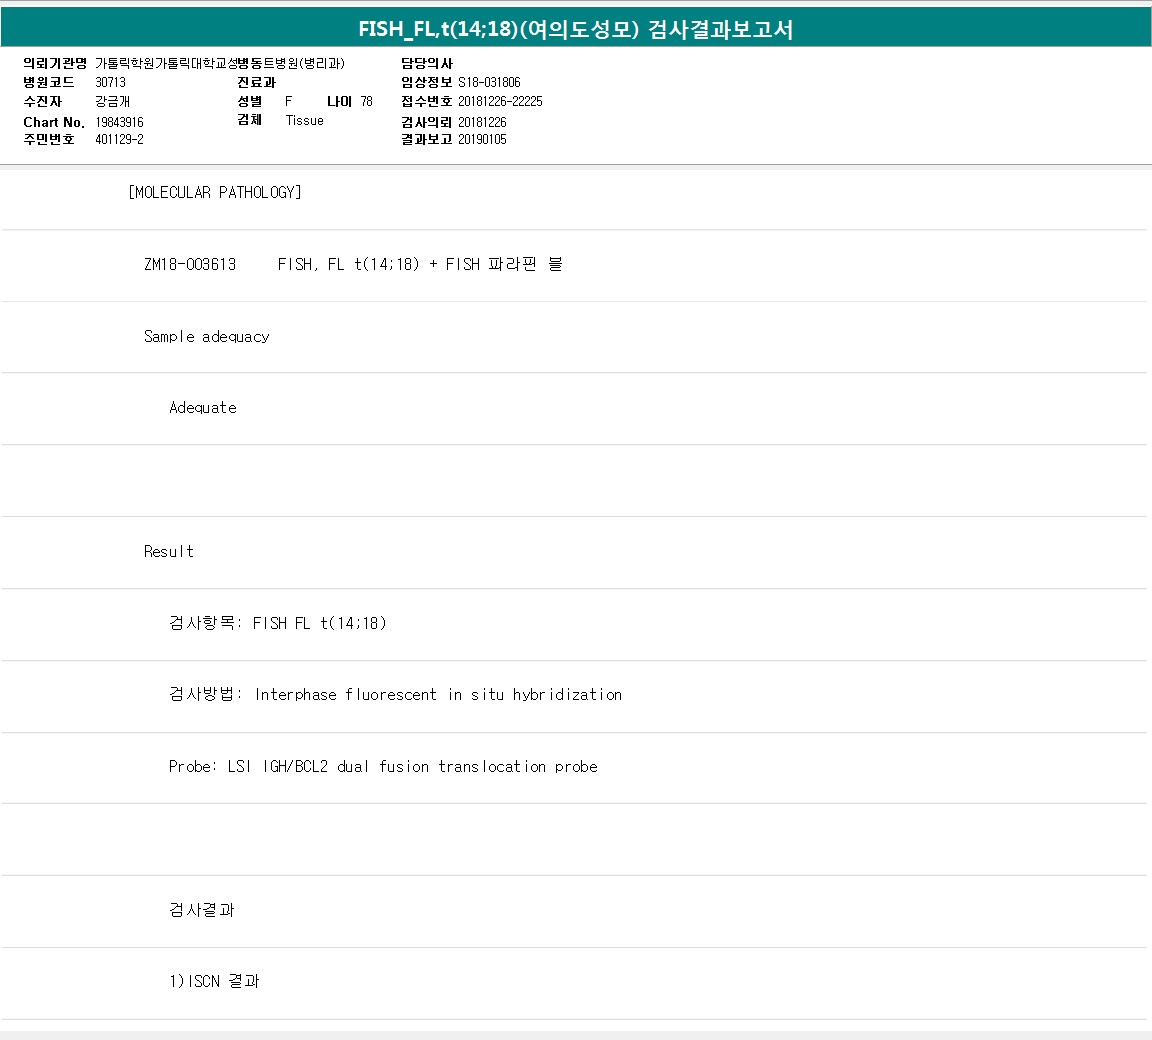This screenshot has width=1152, height=1040.
Task: Click the [MOLECULAR PATHOLOGY] heading
Action: click(x=215, y=192)
